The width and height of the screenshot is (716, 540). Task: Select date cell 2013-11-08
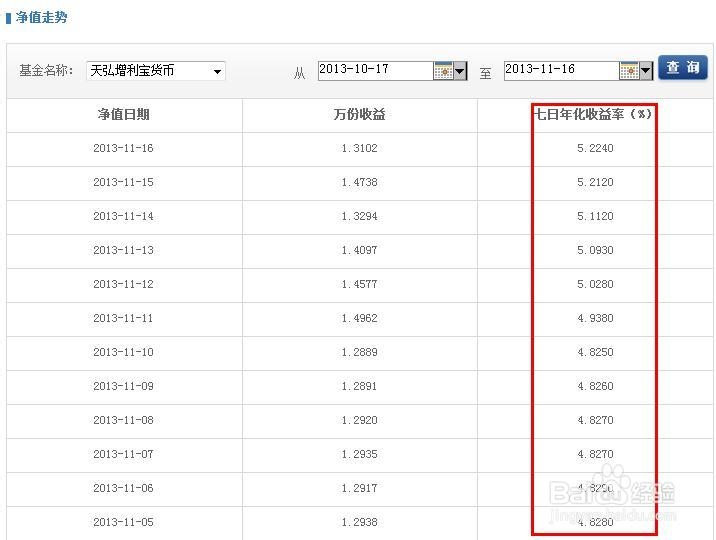[x=123, y=420]
